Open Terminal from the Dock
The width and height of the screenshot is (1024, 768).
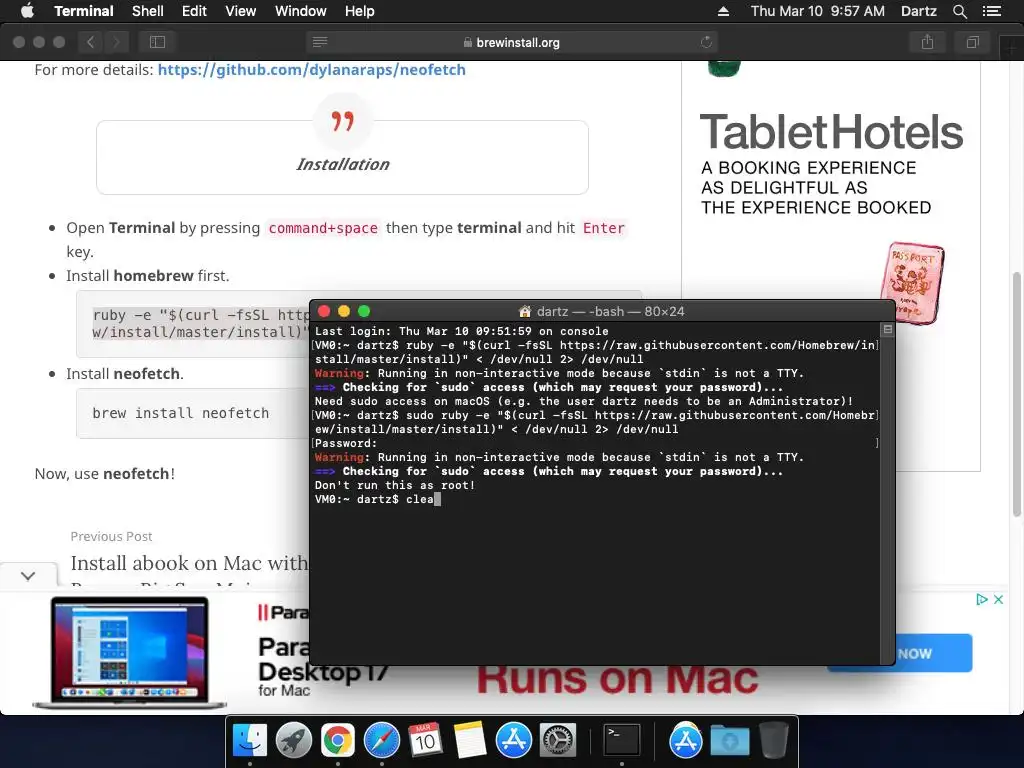point(621,741)
